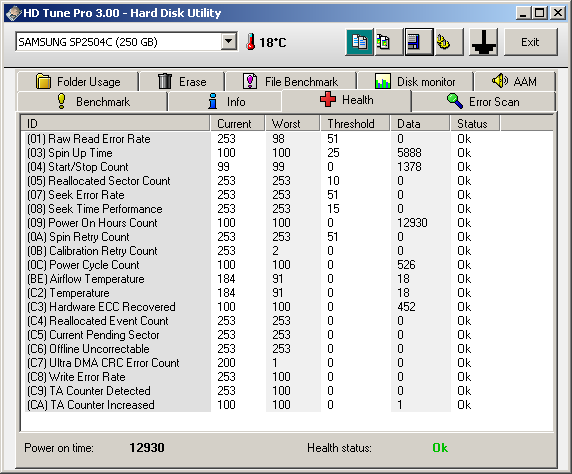572x474 pixels.
Task: Sort by the Threshold column header
Action: [x=355, y=123]
